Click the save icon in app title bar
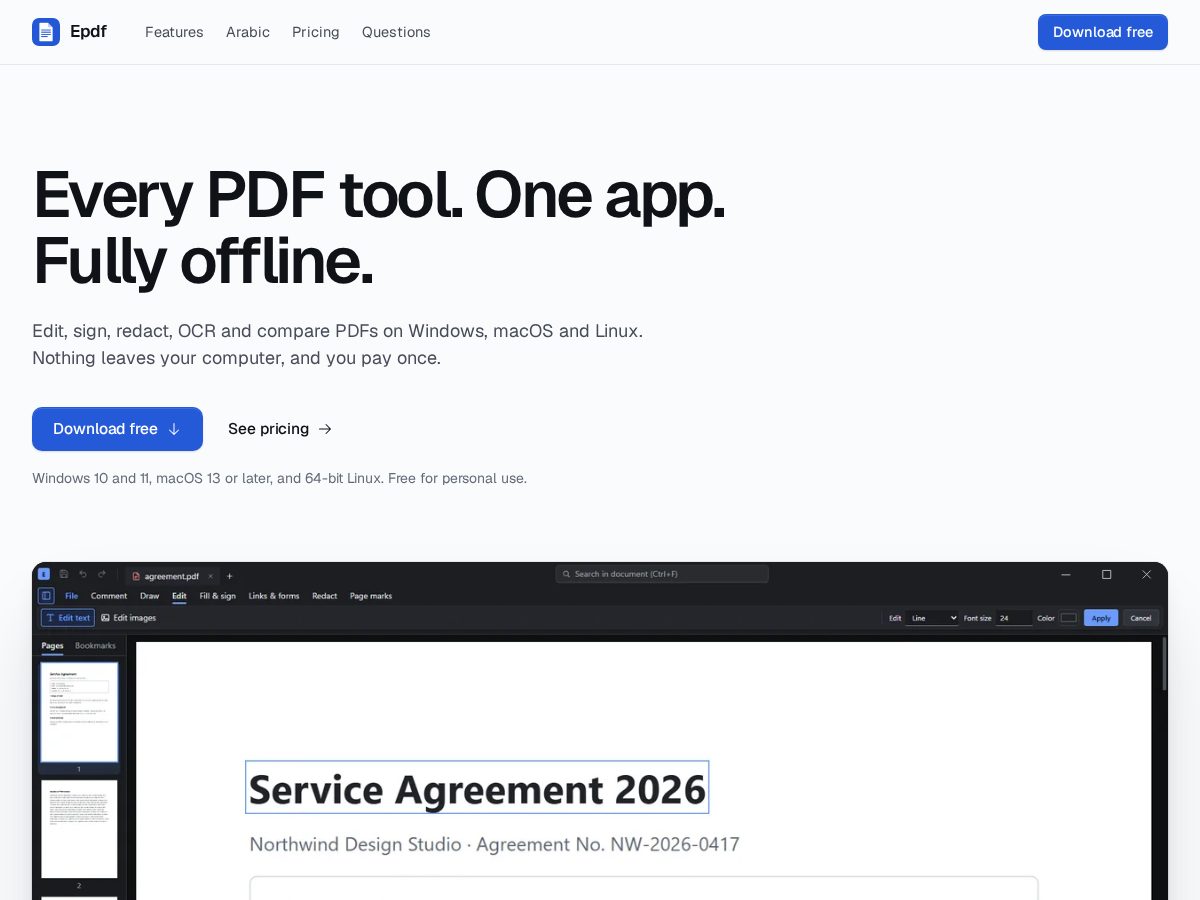This screenshot has width=1200, height=900. tap(64, 574)
